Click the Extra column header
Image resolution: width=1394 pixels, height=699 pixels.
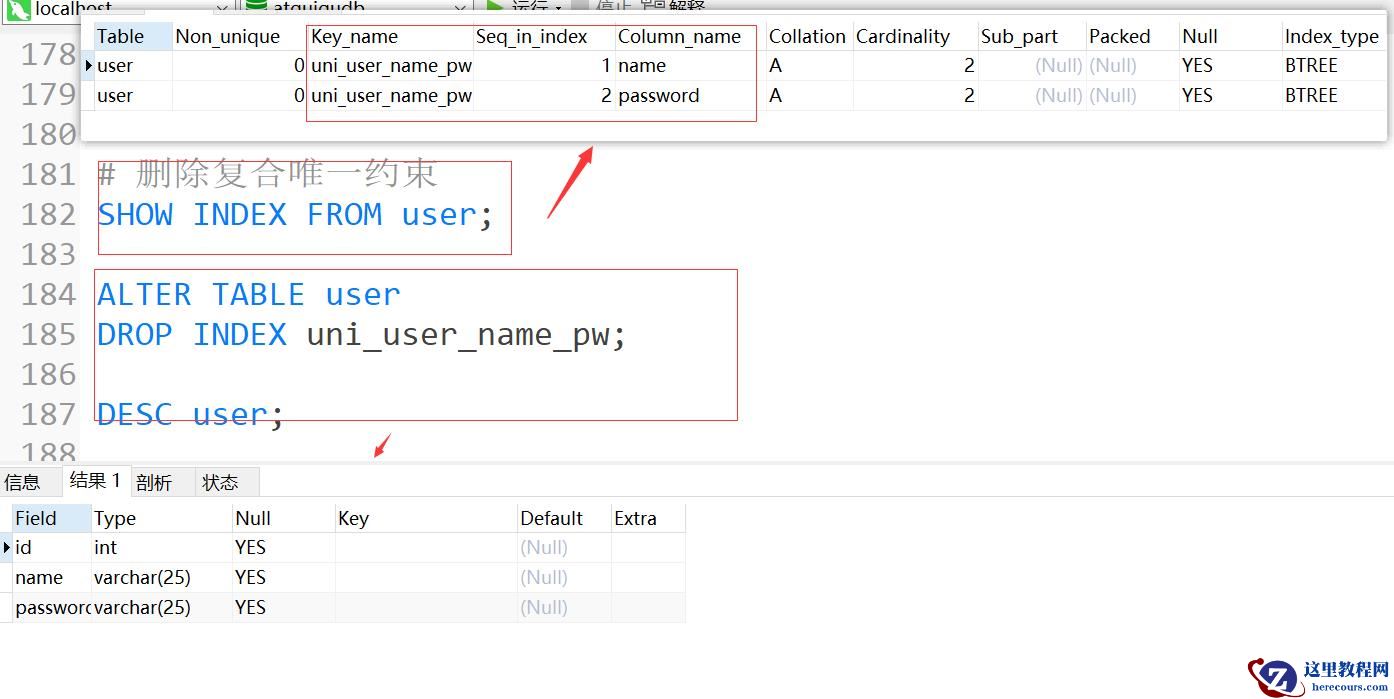(x=648, y=518)
